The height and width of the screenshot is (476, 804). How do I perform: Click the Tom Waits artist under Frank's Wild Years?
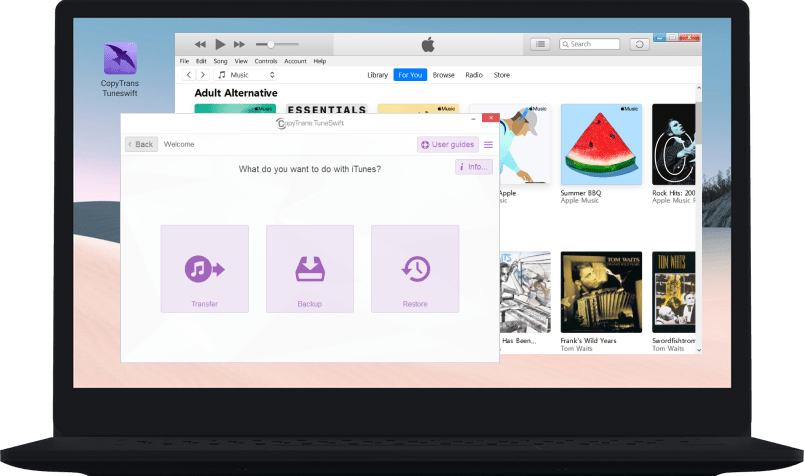point(576,348)
